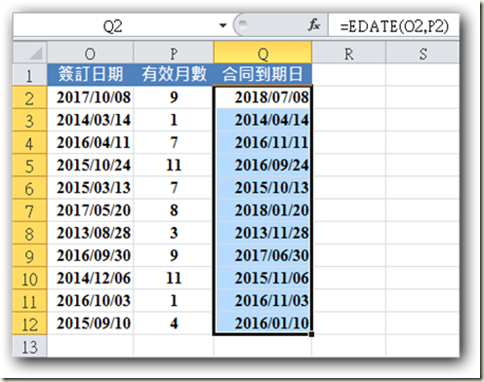Screen dimensions: 484x382
Task: Click months value 9 in row 2
Action: coord(173,97)
